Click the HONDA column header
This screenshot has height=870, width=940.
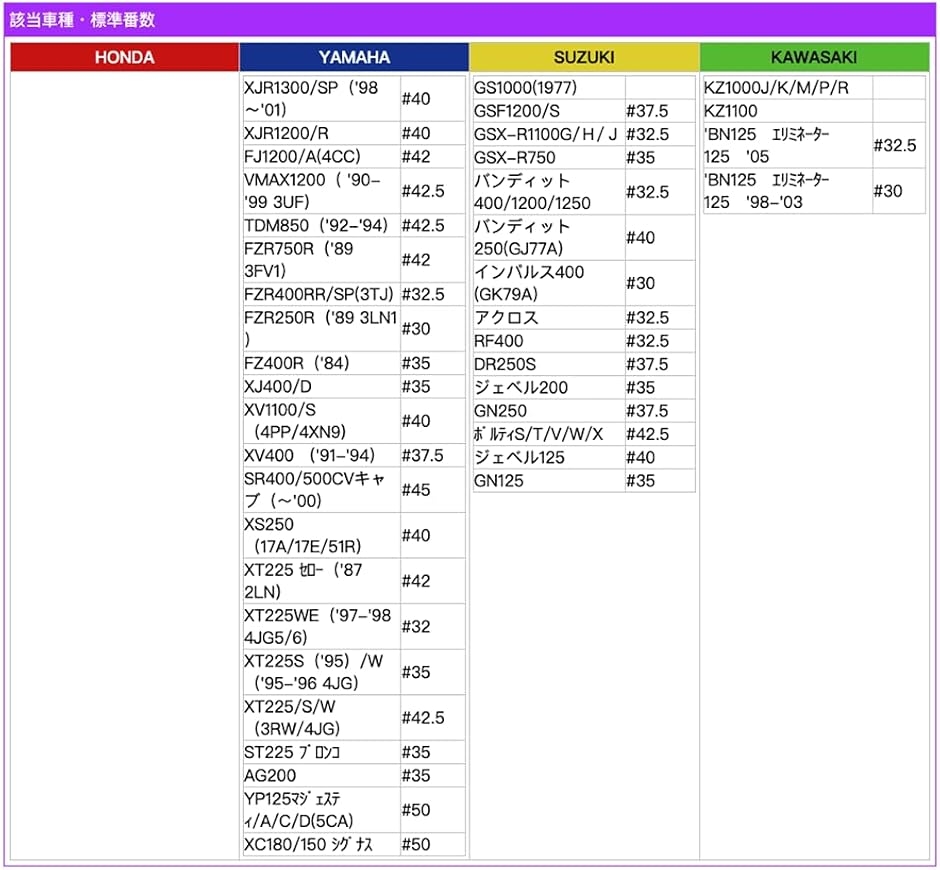pyautogui.click(x=125, y=57)
